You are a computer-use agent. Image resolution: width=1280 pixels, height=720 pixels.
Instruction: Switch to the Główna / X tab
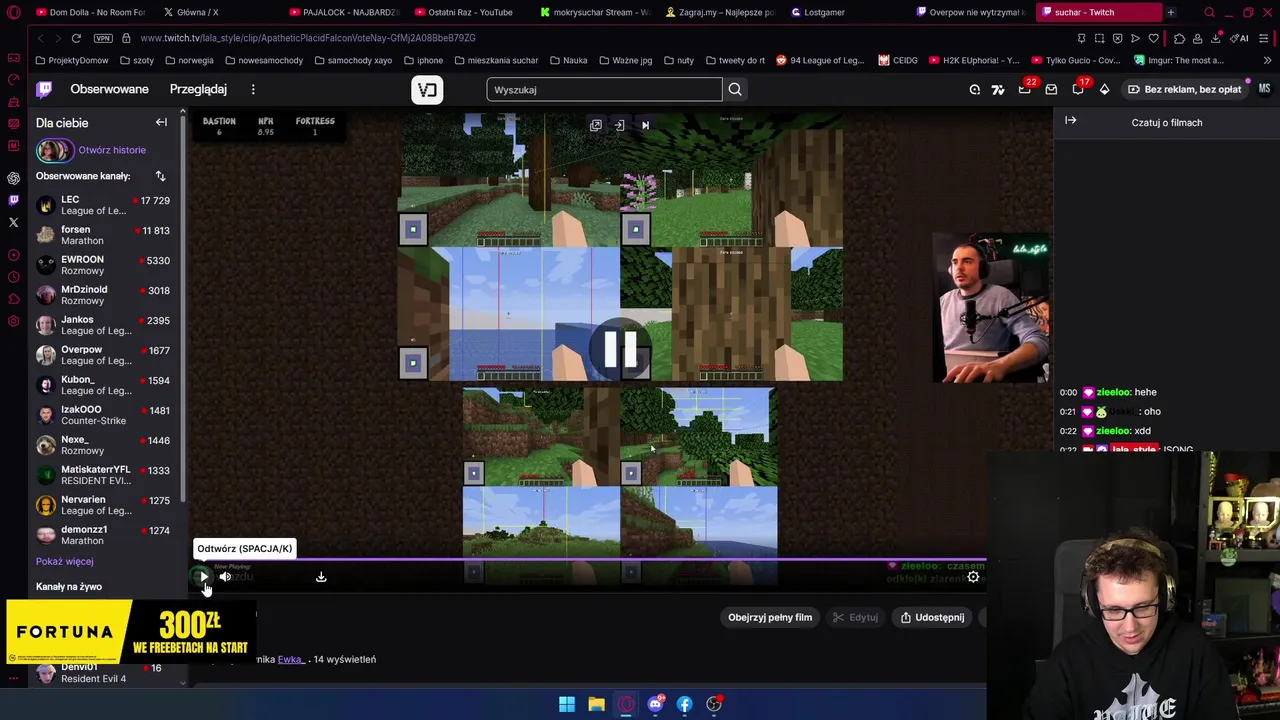(215, 12)
